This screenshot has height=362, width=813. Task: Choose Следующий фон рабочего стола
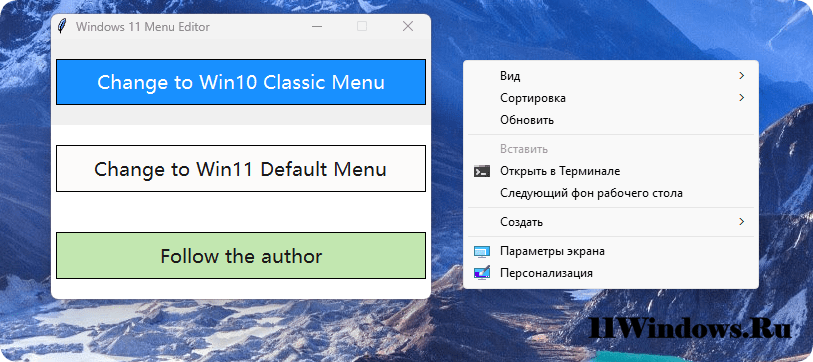[x=611, y=193]
